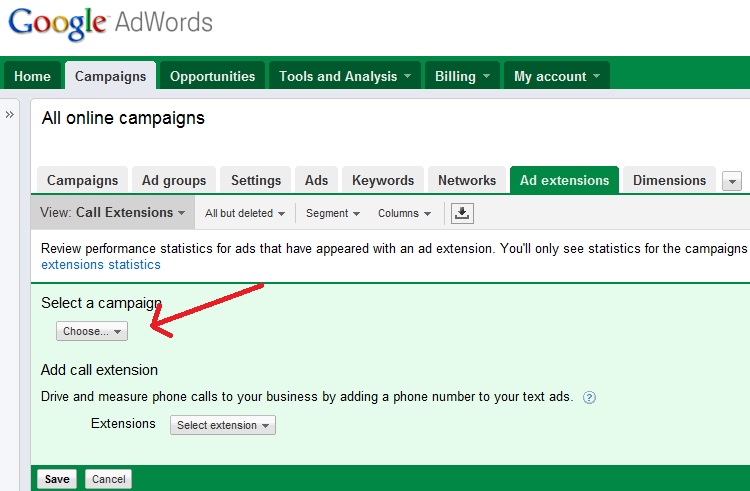Open the Choose campaign dropdown
The width and height of the screenshot is (750, 491).
pos(92,331)
